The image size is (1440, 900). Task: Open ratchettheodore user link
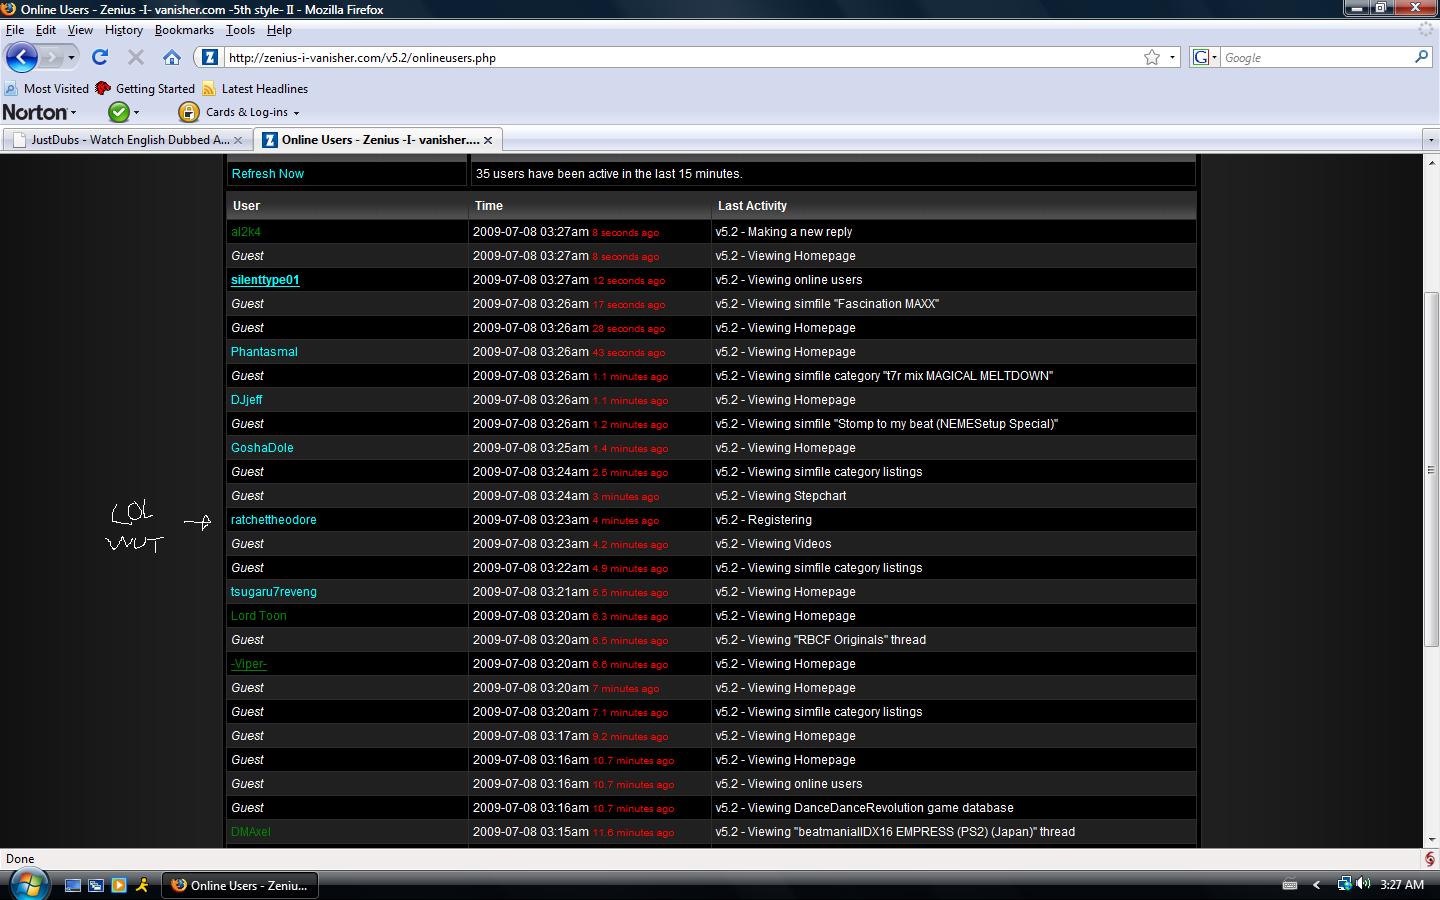coord(274,520)
